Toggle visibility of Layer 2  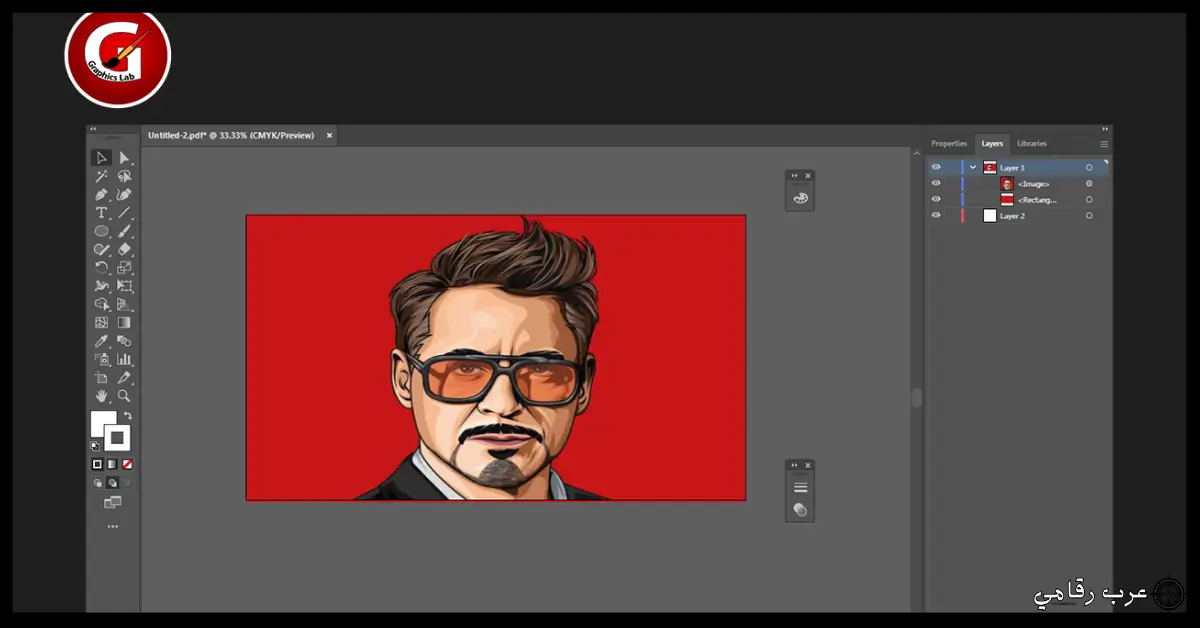(936, 215)
